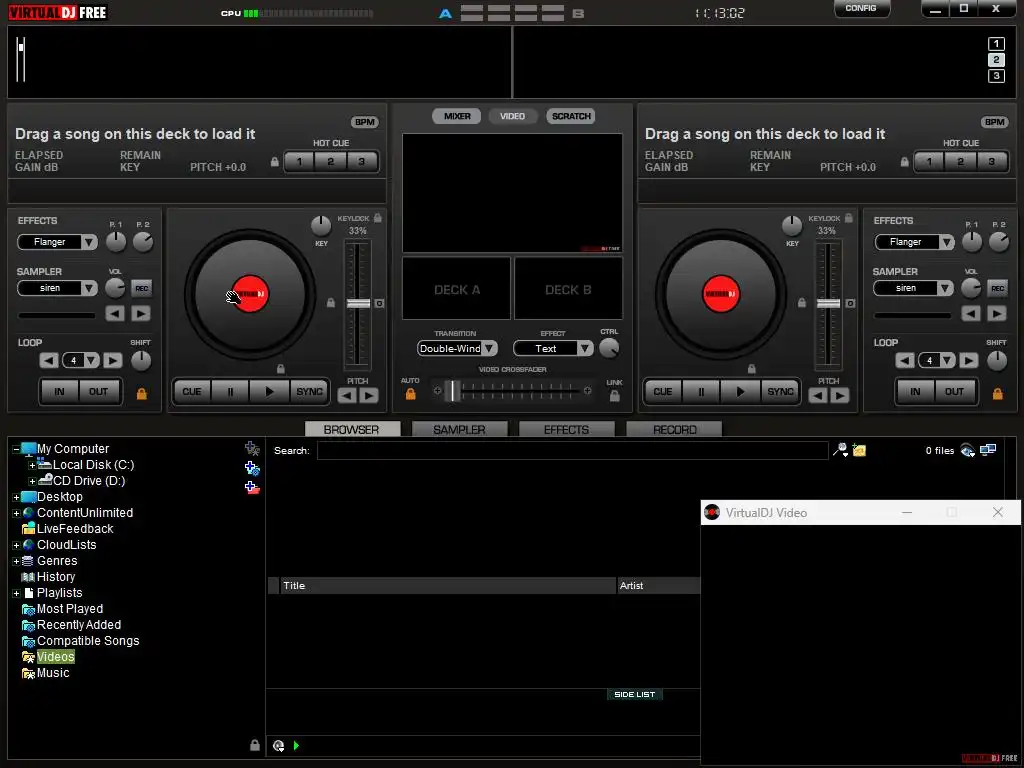
Task: Open left deck Flanger effect dropdown
Action: (x=89, y=242)
